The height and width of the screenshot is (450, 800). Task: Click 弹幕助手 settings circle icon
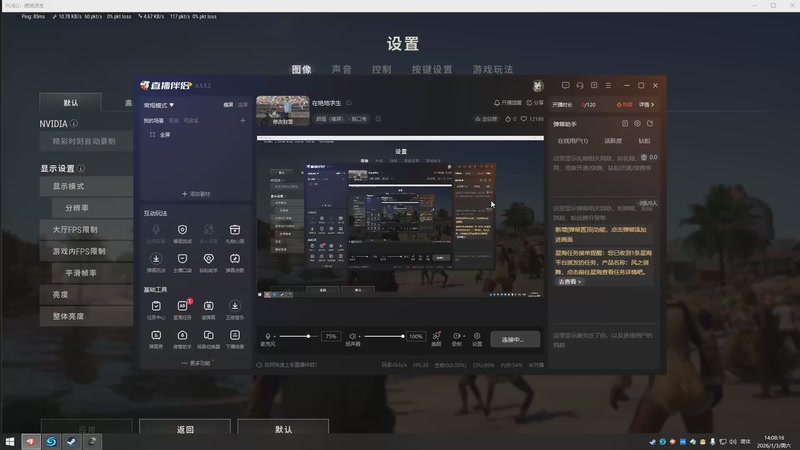tap(637, 123)
